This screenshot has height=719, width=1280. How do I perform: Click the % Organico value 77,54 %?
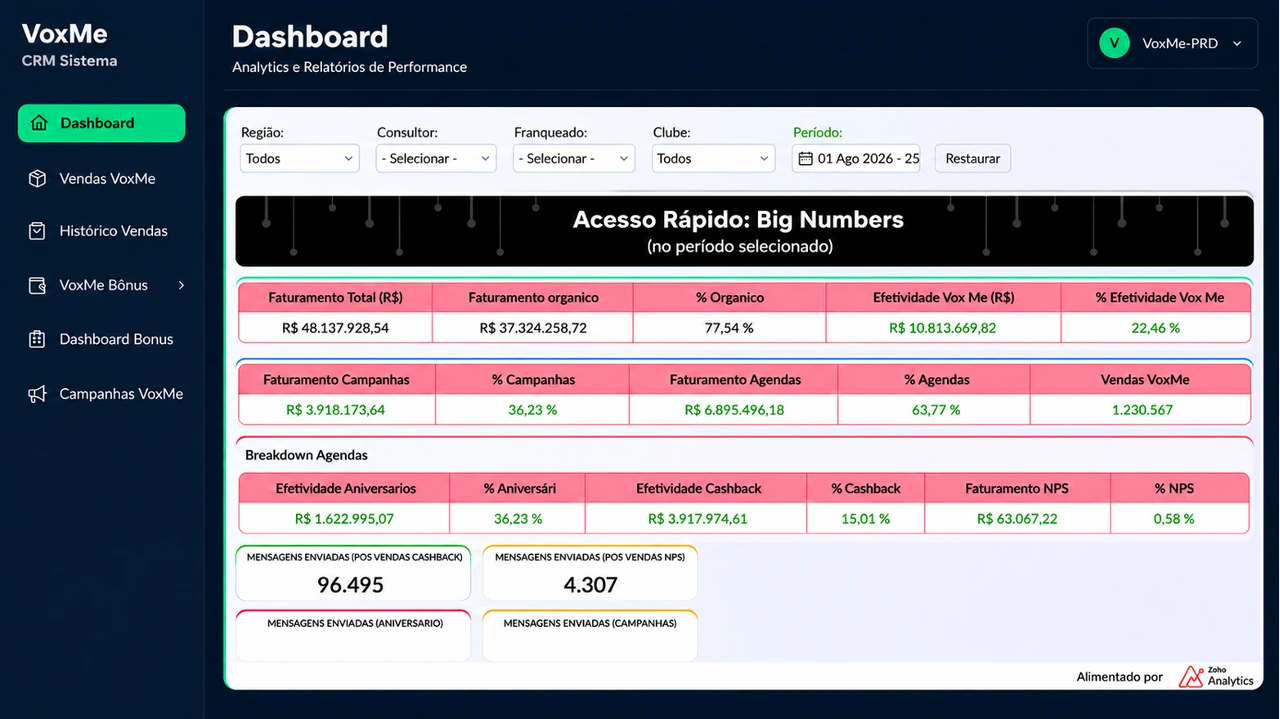729,328
